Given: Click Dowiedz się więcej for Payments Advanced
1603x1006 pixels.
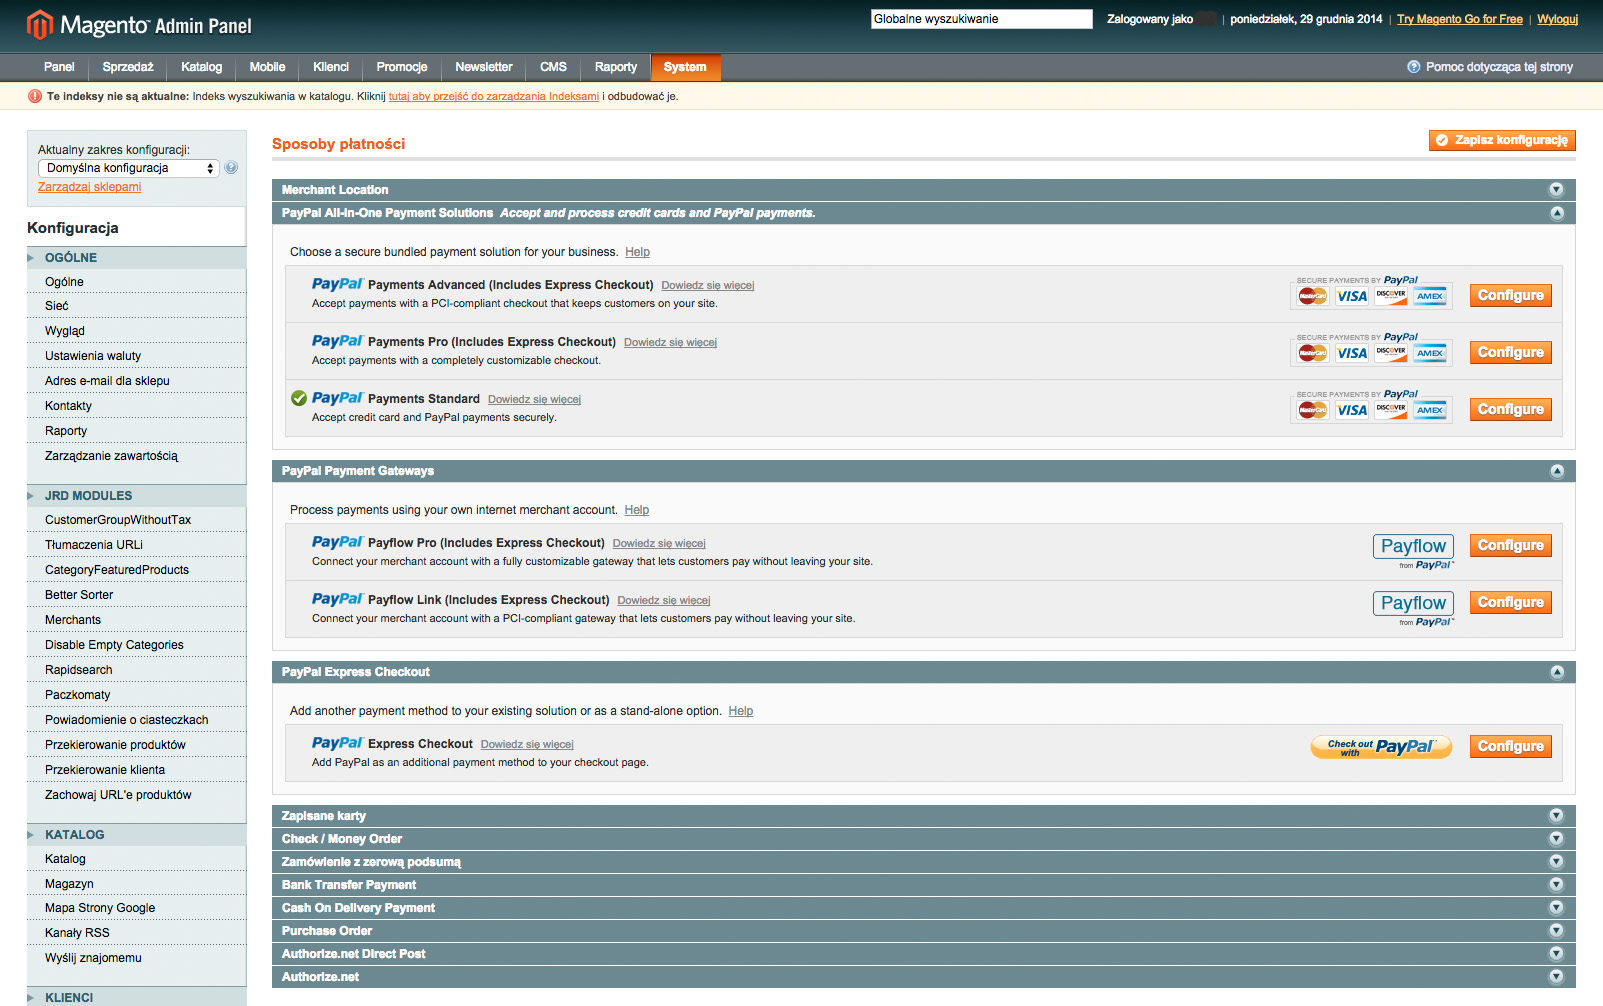Looking at the screenshot, I should [708, 286].
